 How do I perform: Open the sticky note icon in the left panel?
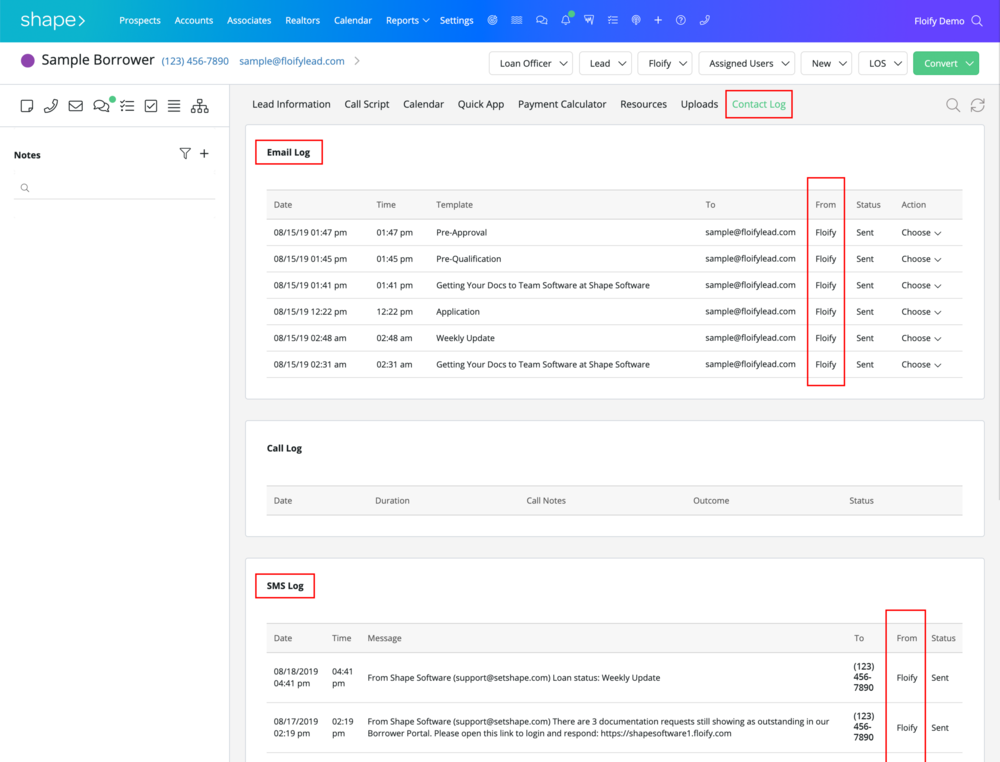point(27,106)
